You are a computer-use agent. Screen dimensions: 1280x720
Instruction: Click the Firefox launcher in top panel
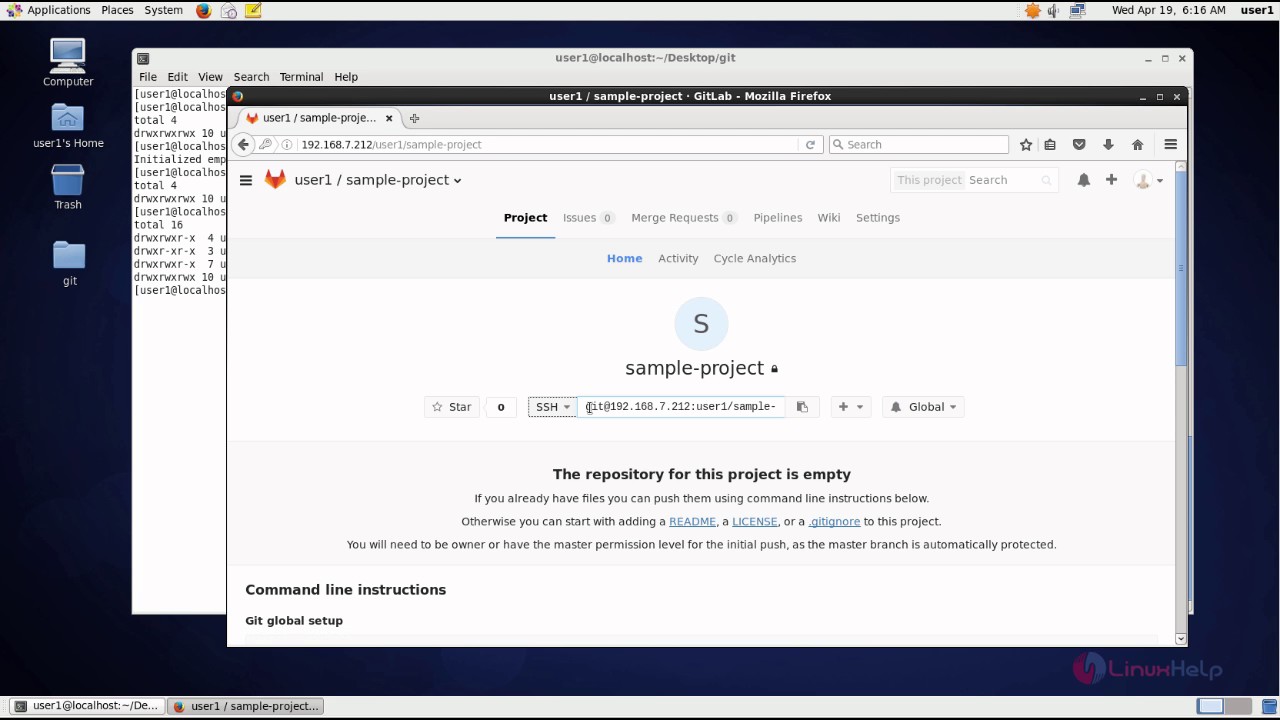pyautogui.click(x=204, y=10)
